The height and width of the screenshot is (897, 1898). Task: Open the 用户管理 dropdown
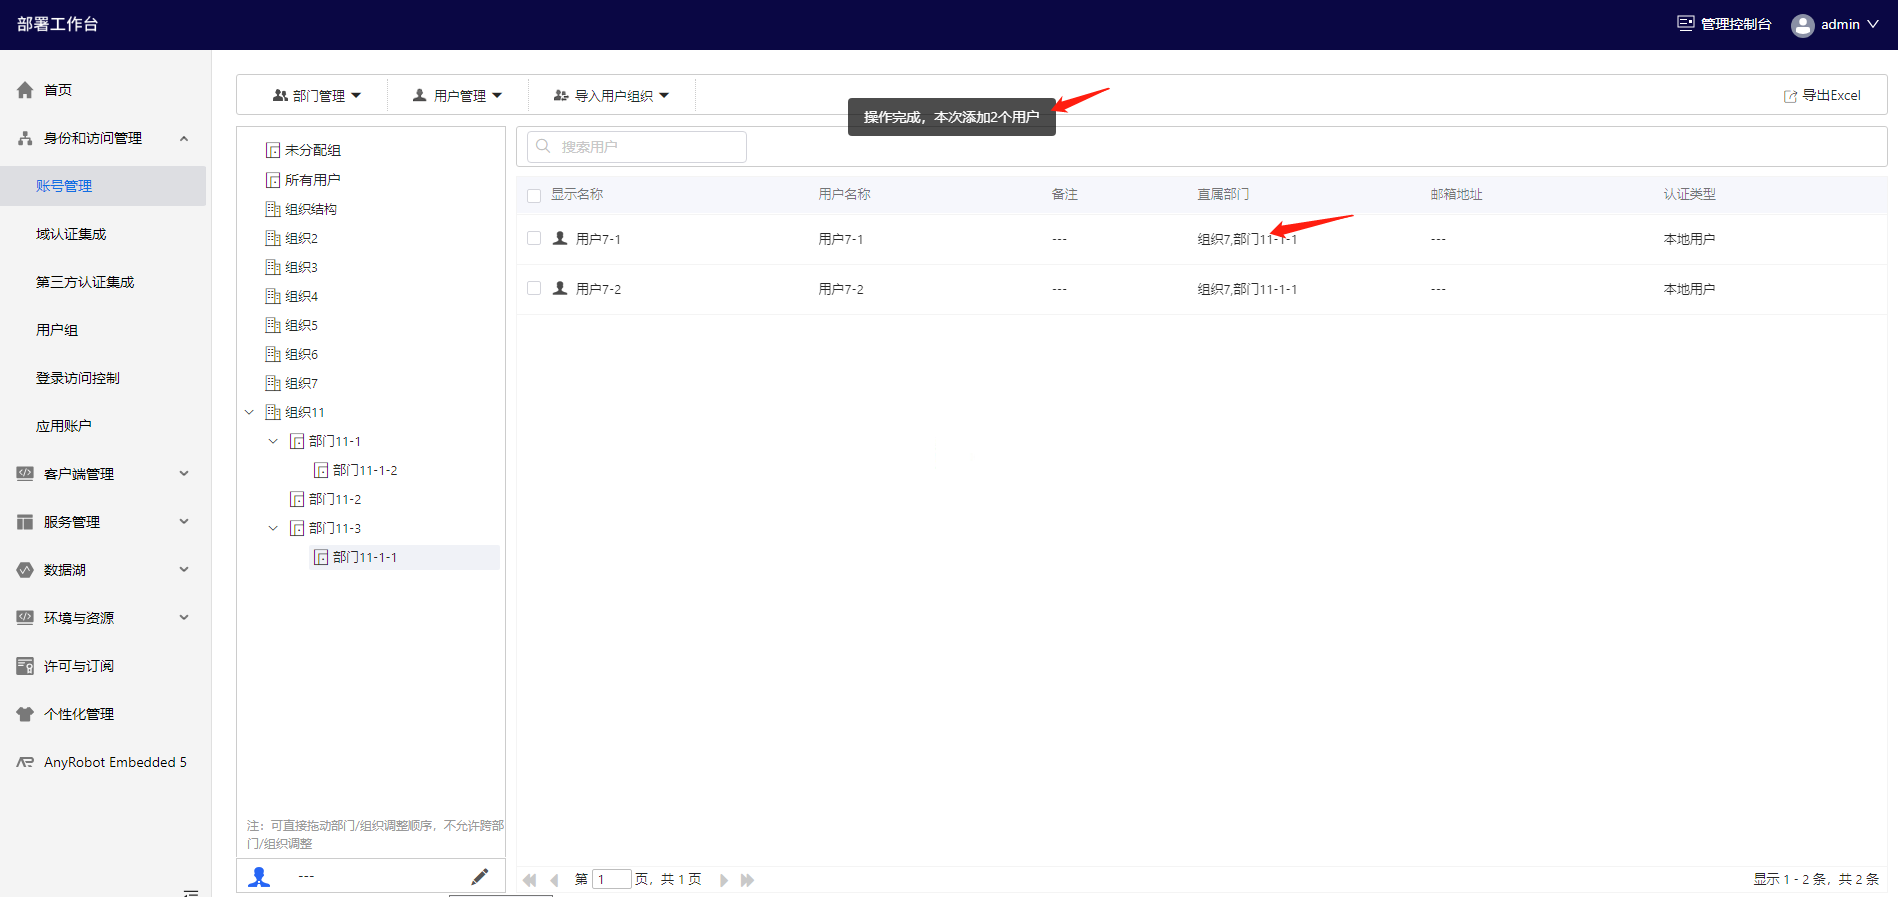point(458,96)
